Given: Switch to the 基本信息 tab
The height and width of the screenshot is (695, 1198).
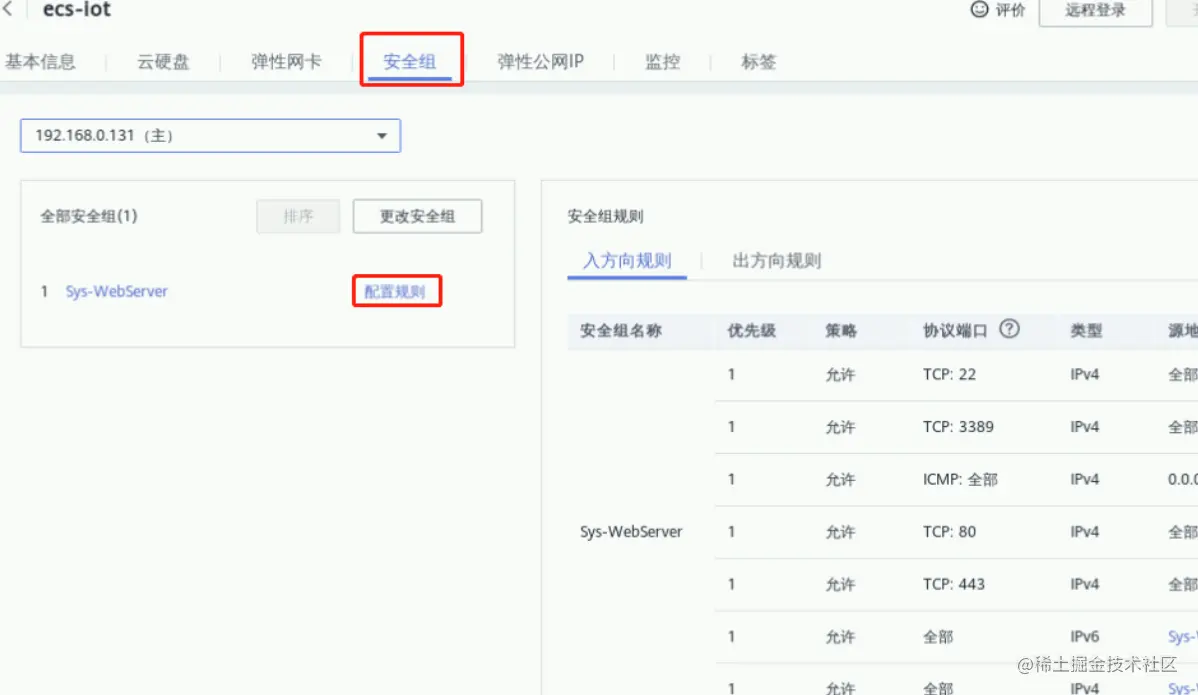Looking at the screenshot, I should tap(40, 62).
